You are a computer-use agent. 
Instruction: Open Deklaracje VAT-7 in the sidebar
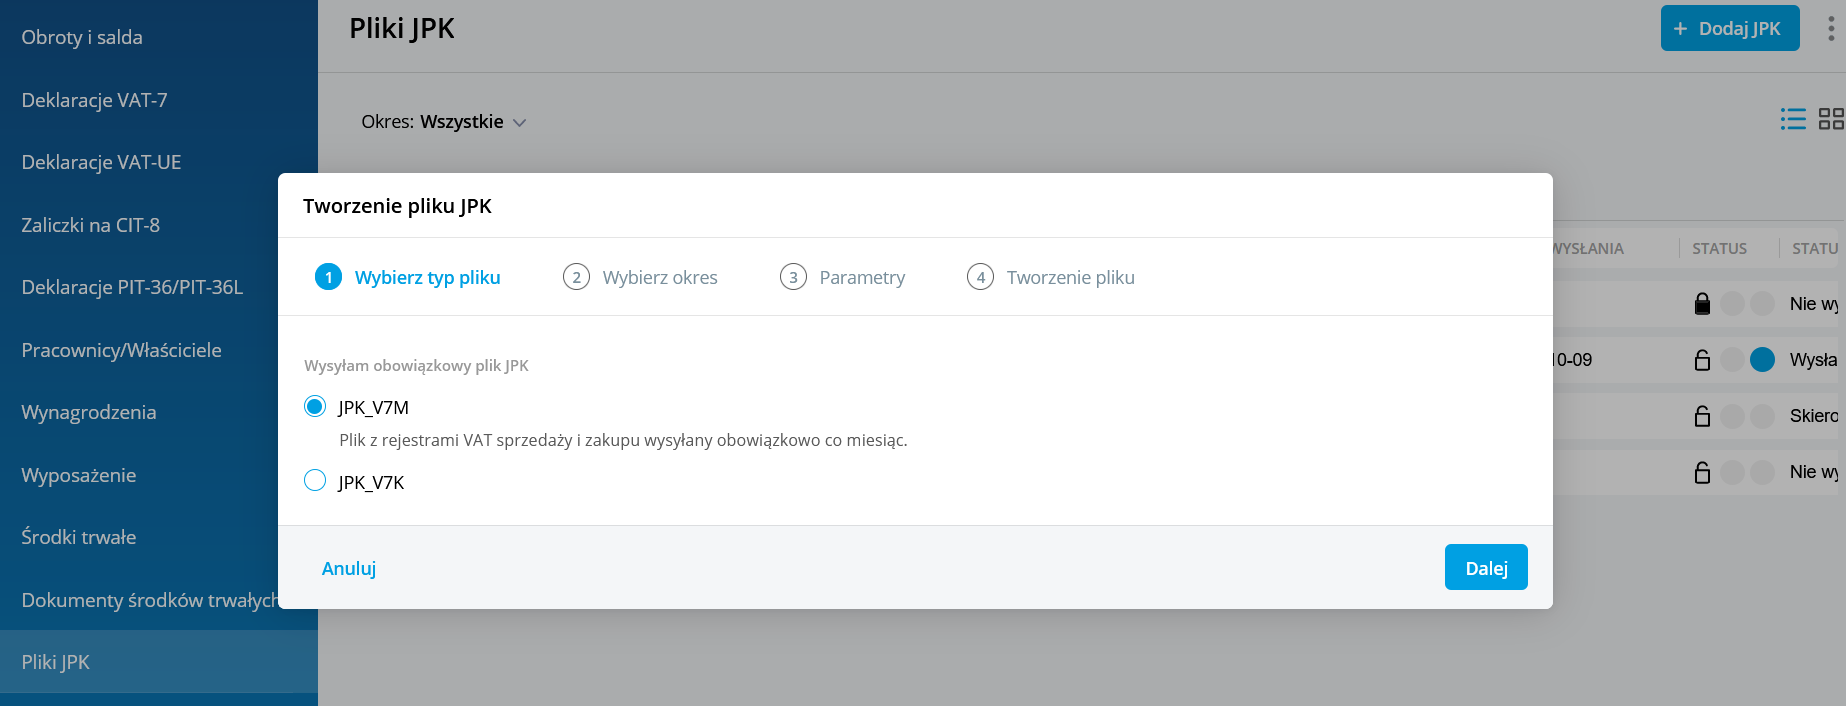pyautogui.click(x=94, y=100)
